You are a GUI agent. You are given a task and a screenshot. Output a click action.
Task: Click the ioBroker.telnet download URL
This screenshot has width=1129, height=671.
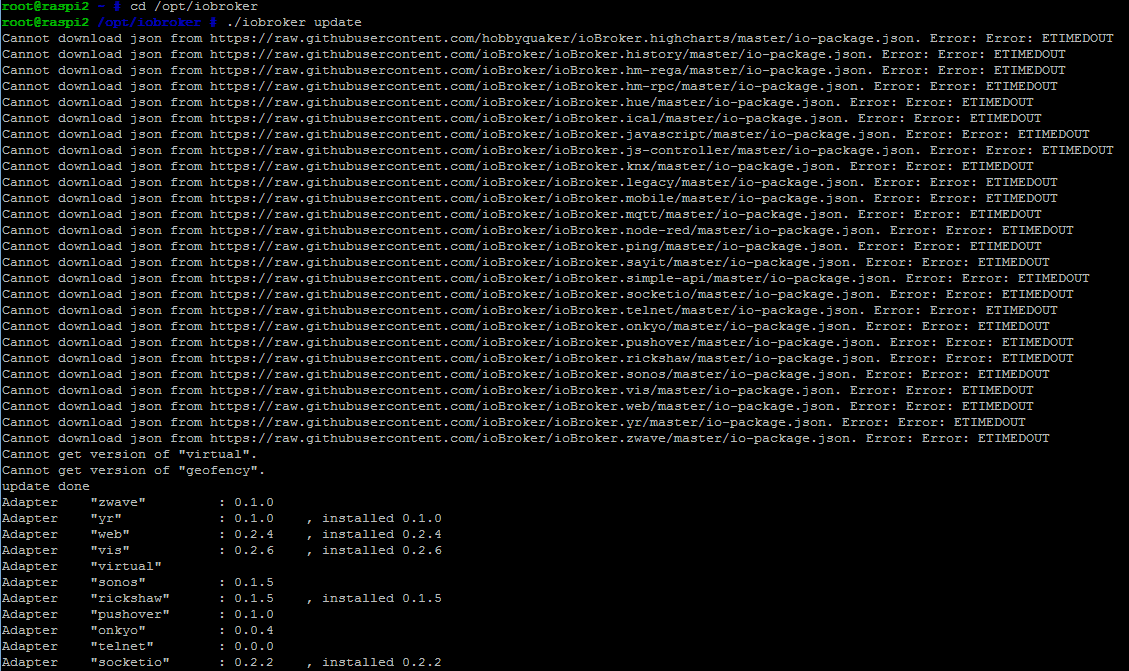[x=534, y=310]
